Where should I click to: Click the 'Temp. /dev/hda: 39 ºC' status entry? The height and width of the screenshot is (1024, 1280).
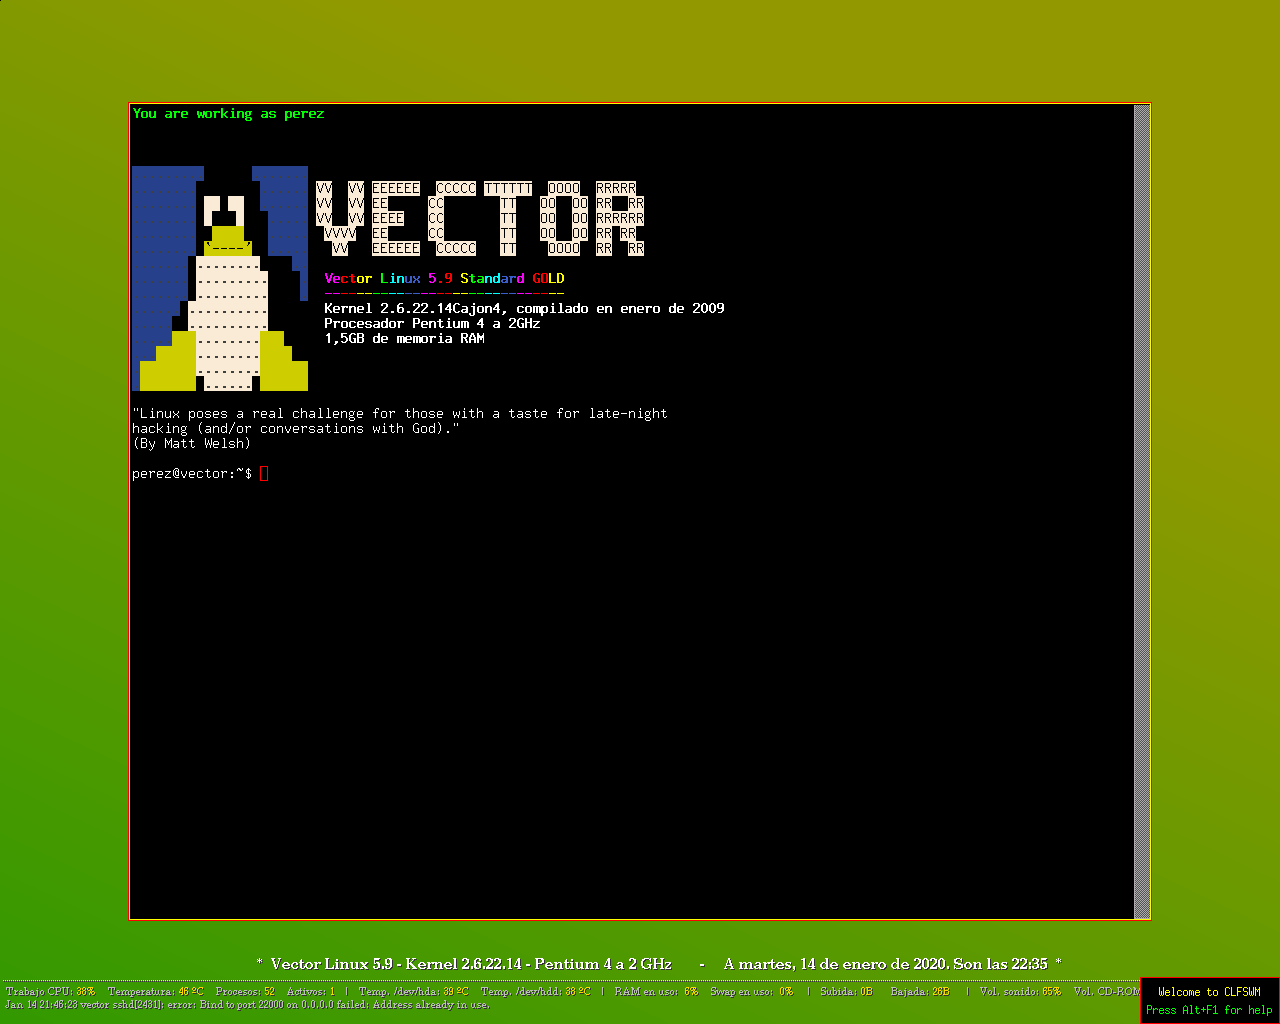[x=414, y=992]
